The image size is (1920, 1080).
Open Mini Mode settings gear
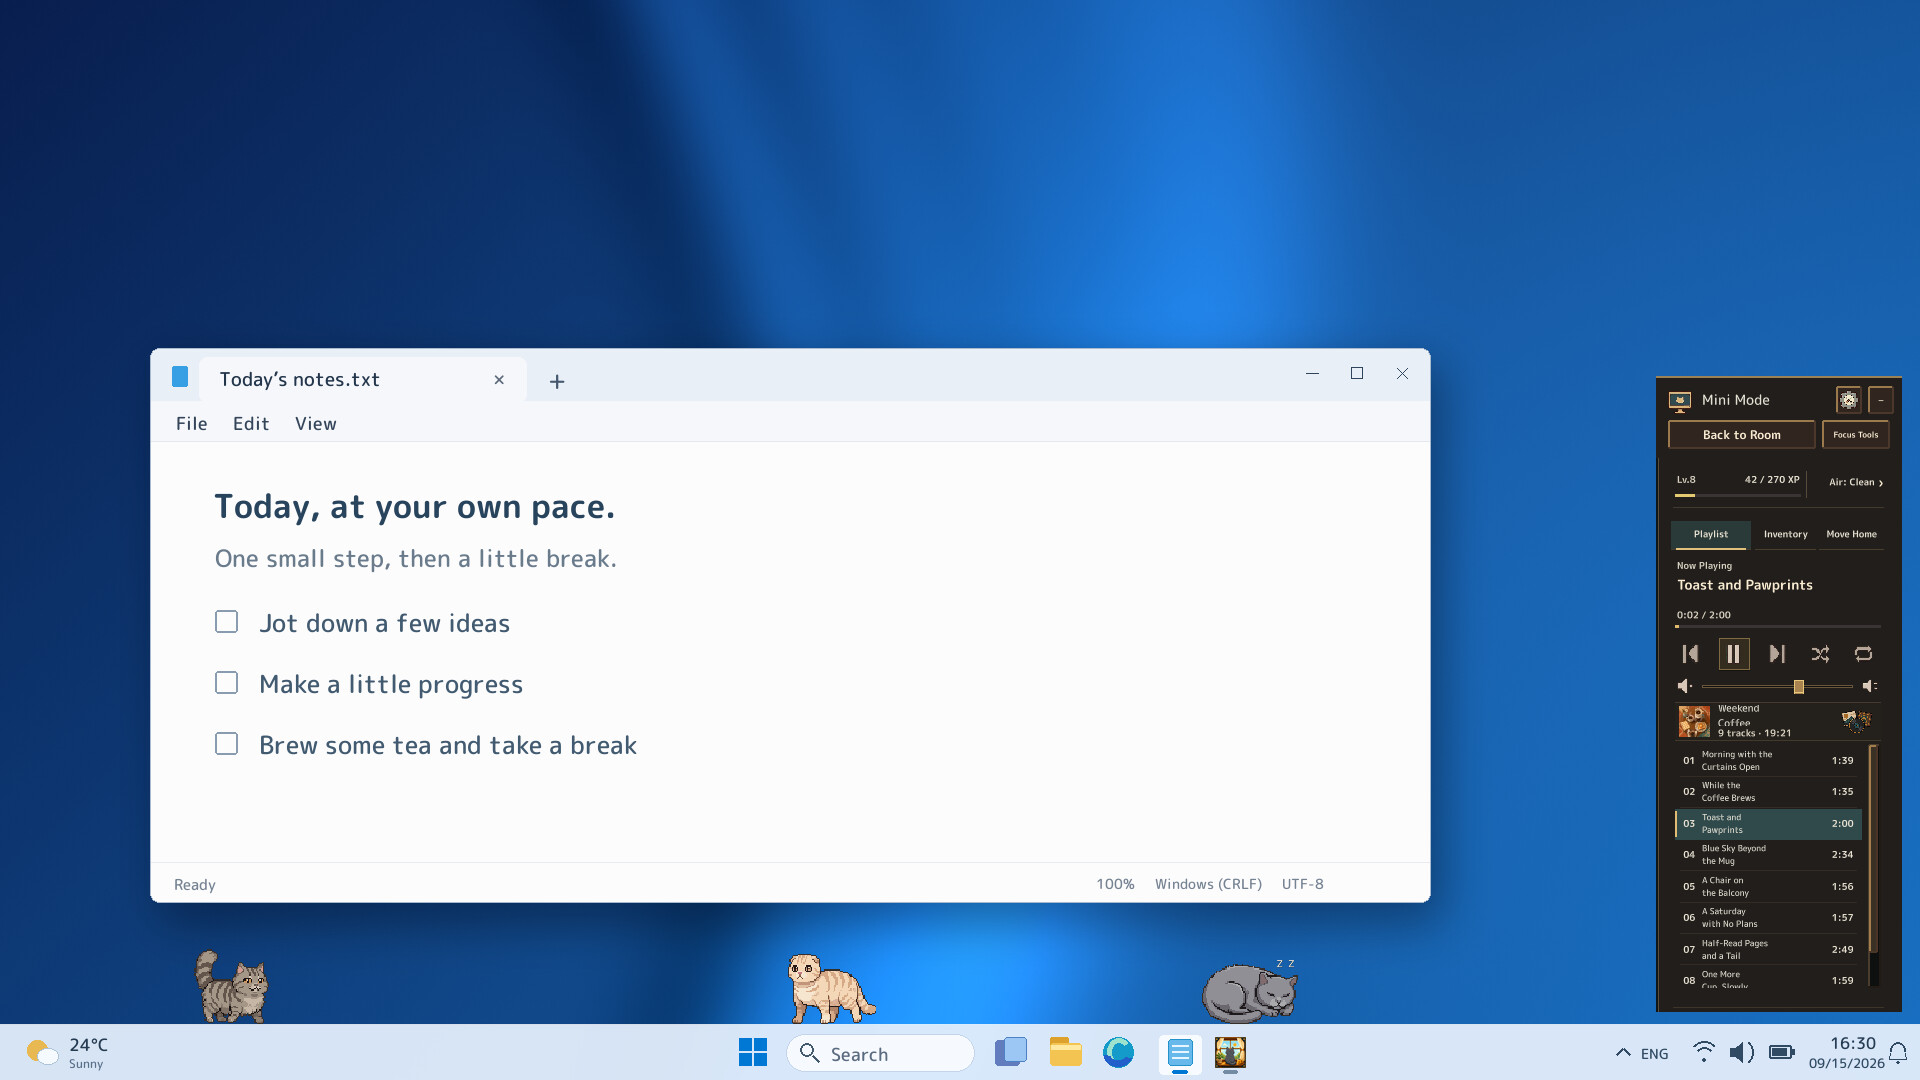[1848, 400]
